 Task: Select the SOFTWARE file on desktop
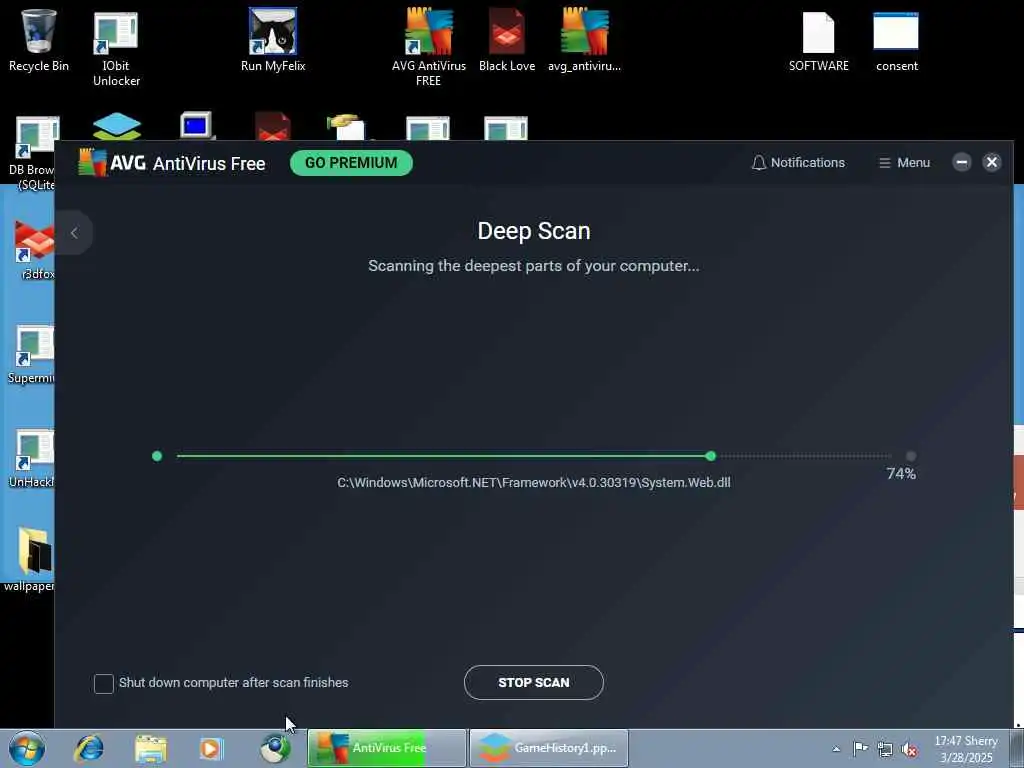coord(818,42)
